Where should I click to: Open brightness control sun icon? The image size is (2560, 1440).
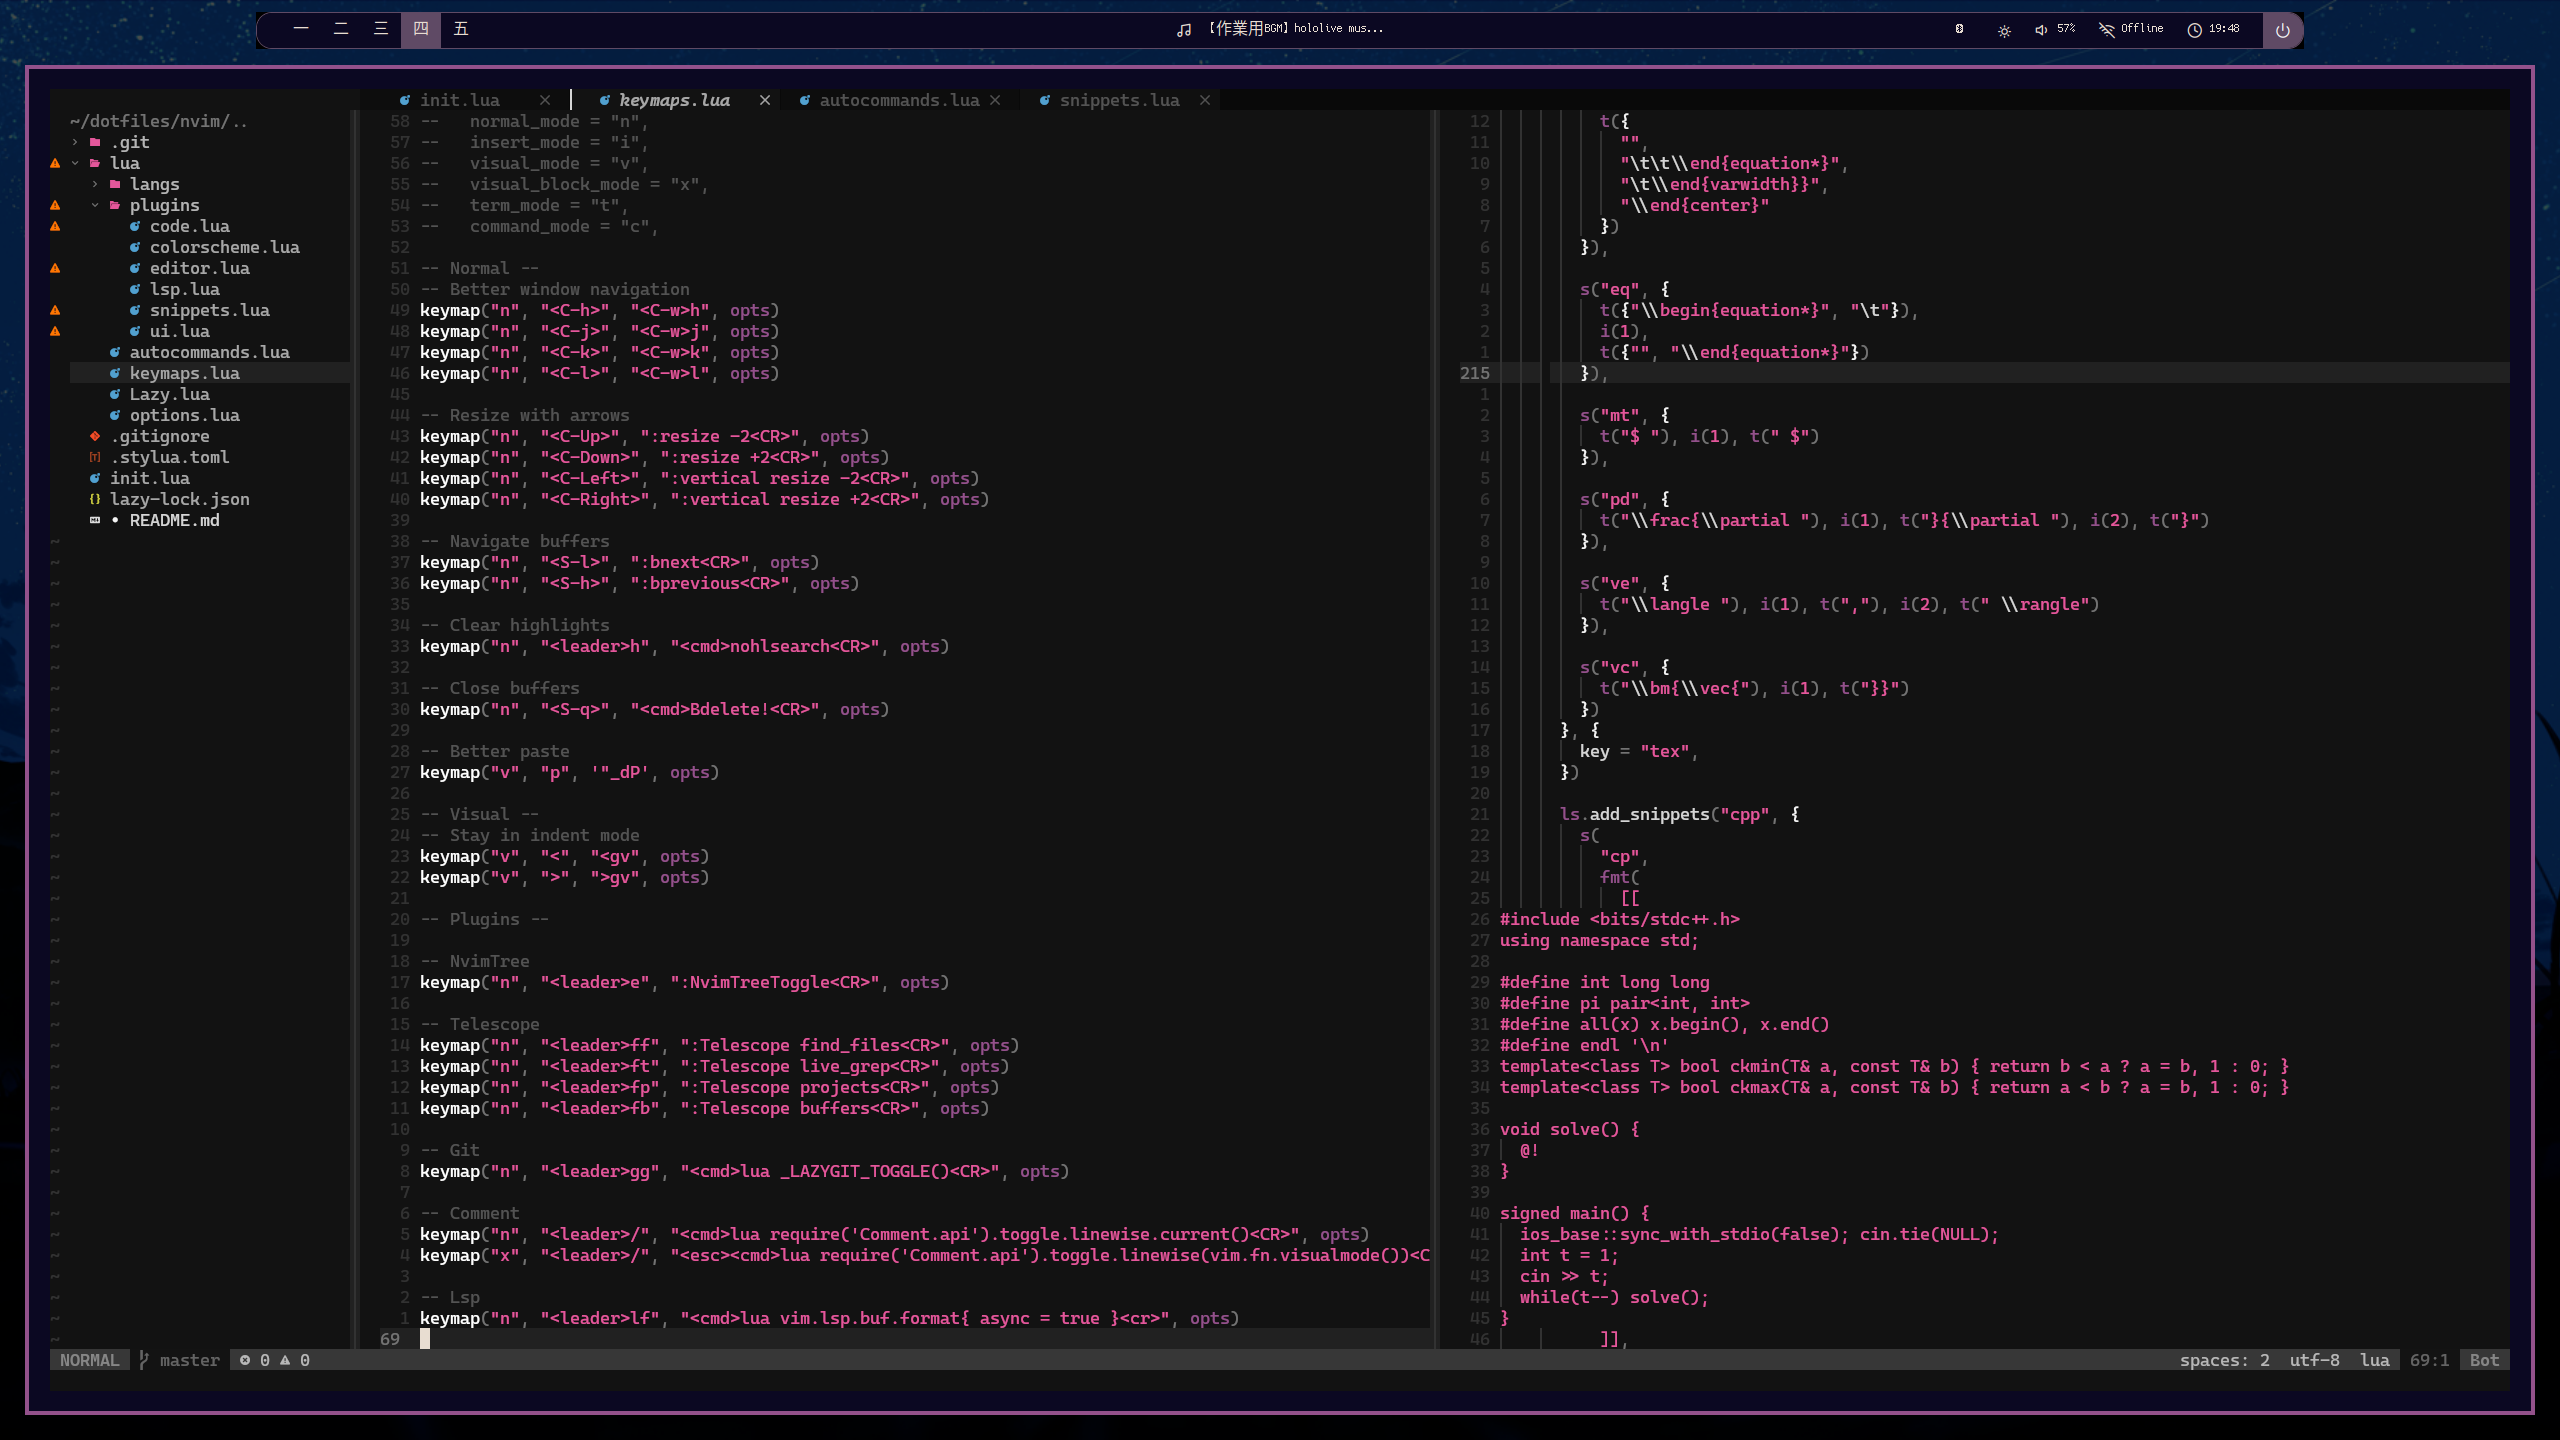[x=2004, y=30]
